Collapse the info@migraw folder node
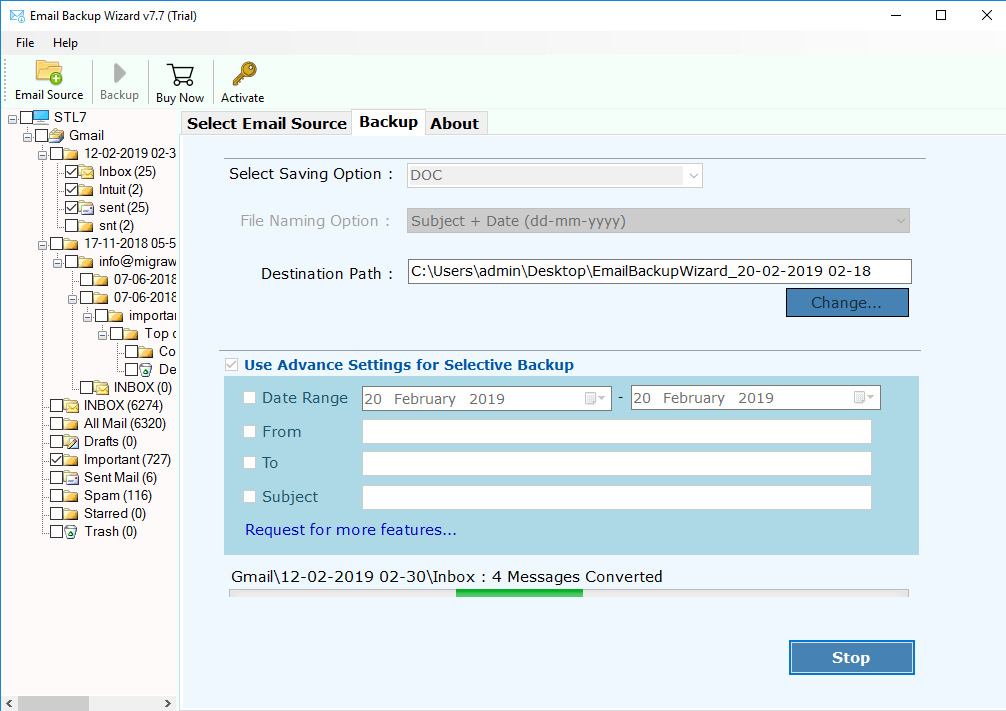Screen dimensions: 1006x711 click(x=57, y=263)
